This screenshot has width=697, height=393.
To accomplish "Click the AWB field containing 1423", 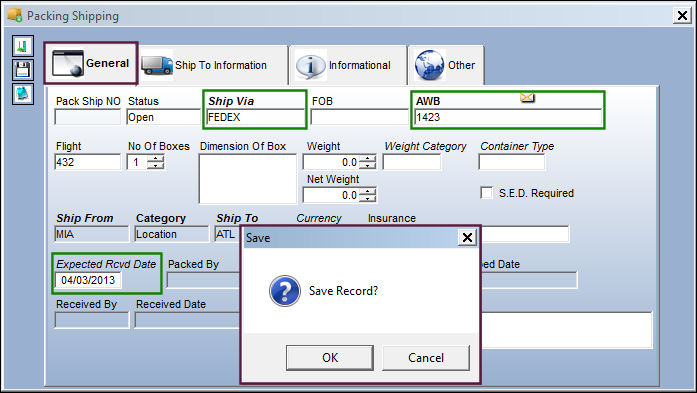I will click(509, 117).
